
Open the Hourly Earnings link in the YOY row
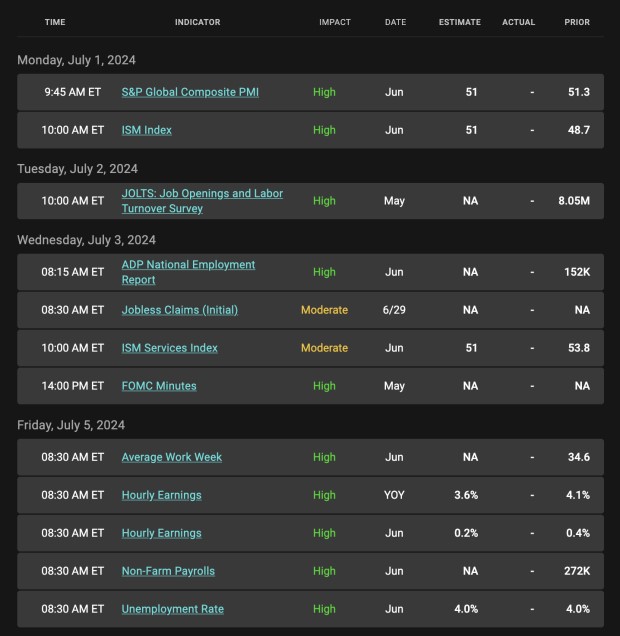tap(161, 495)
